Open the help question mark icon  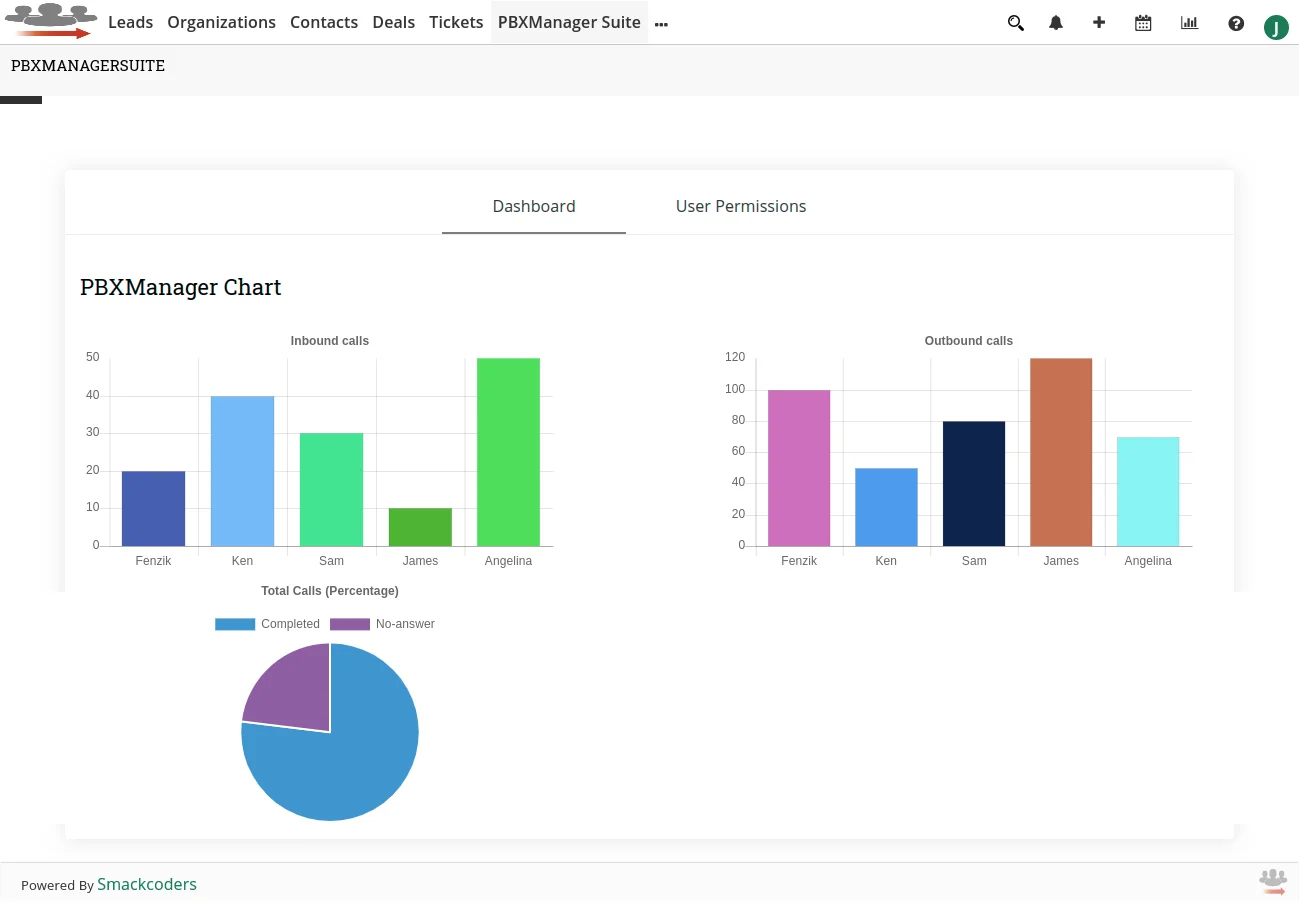click(1235, 22)
